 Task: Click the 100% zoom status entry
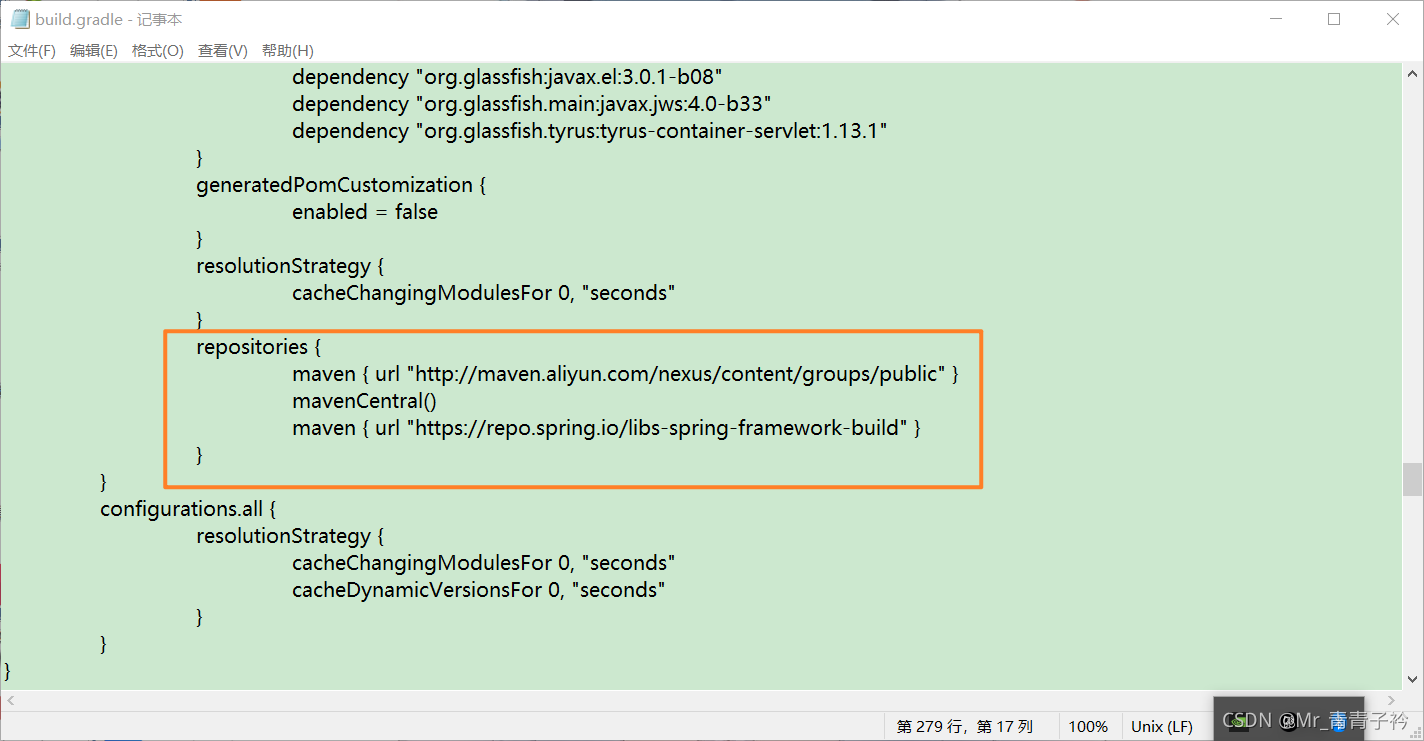pyautogui.click(x=1088, y=726)
